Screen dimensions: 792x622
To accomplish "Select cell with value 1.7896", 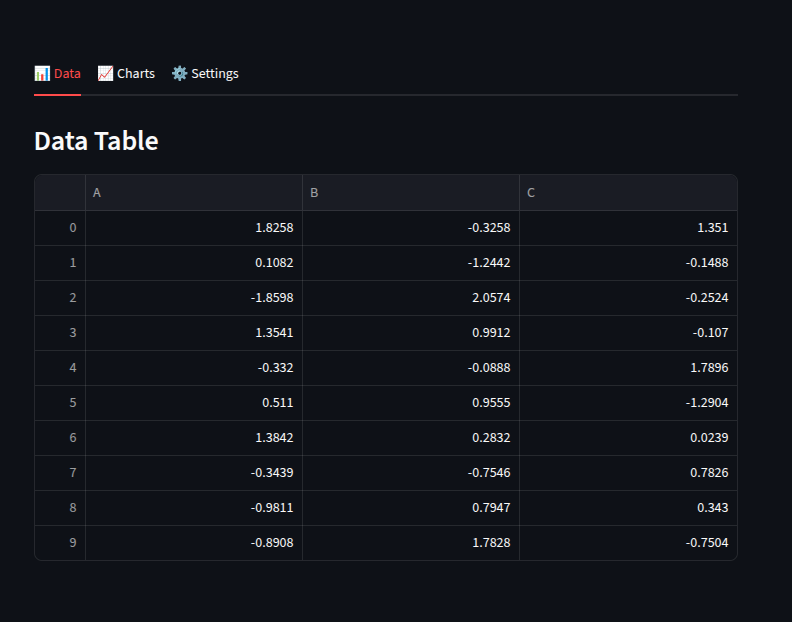I will coord(628,368).
